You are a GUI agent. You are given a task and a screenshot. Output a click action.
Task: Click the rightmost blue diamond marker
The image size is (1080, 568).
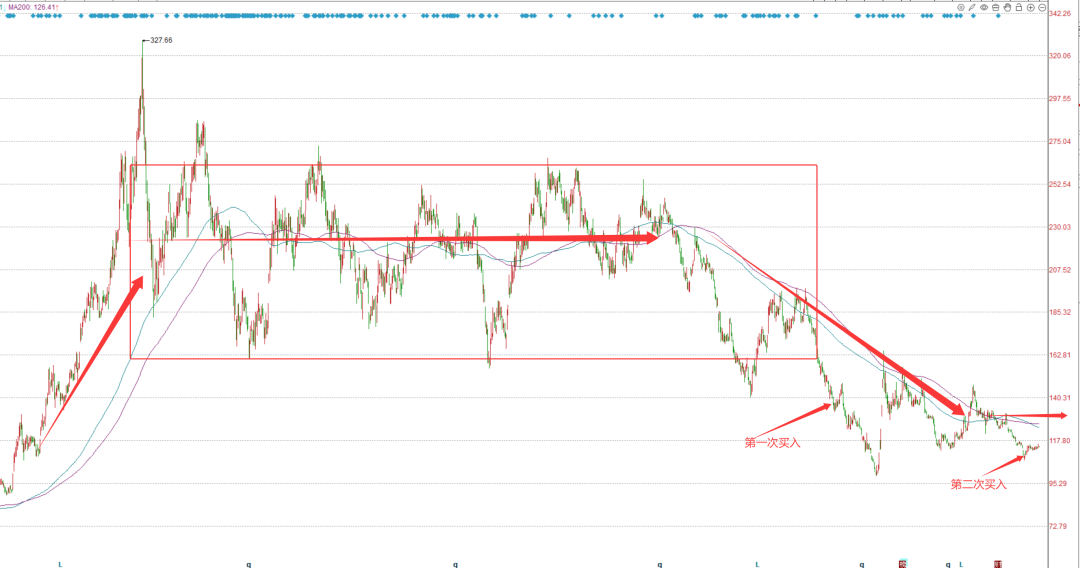[998, 16]
